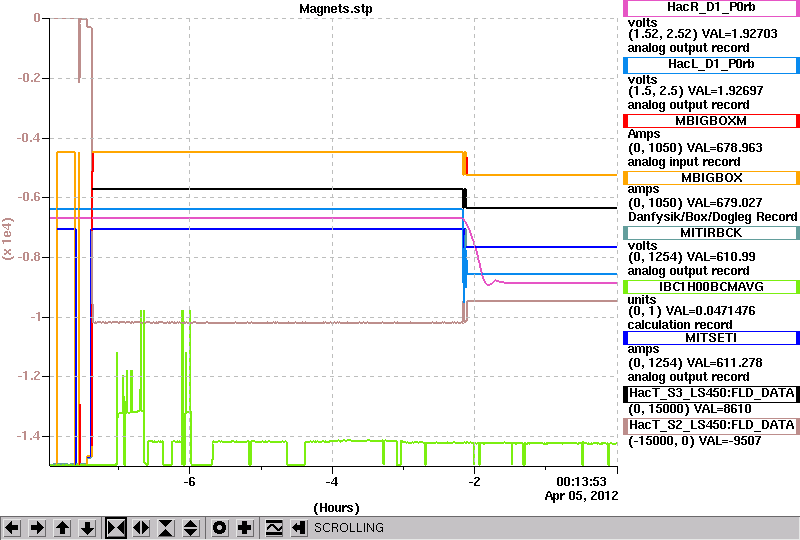Image resolution: width=800 pixels, height=540 pixels.
Task: Click the analog input record description
Action: 684,162
